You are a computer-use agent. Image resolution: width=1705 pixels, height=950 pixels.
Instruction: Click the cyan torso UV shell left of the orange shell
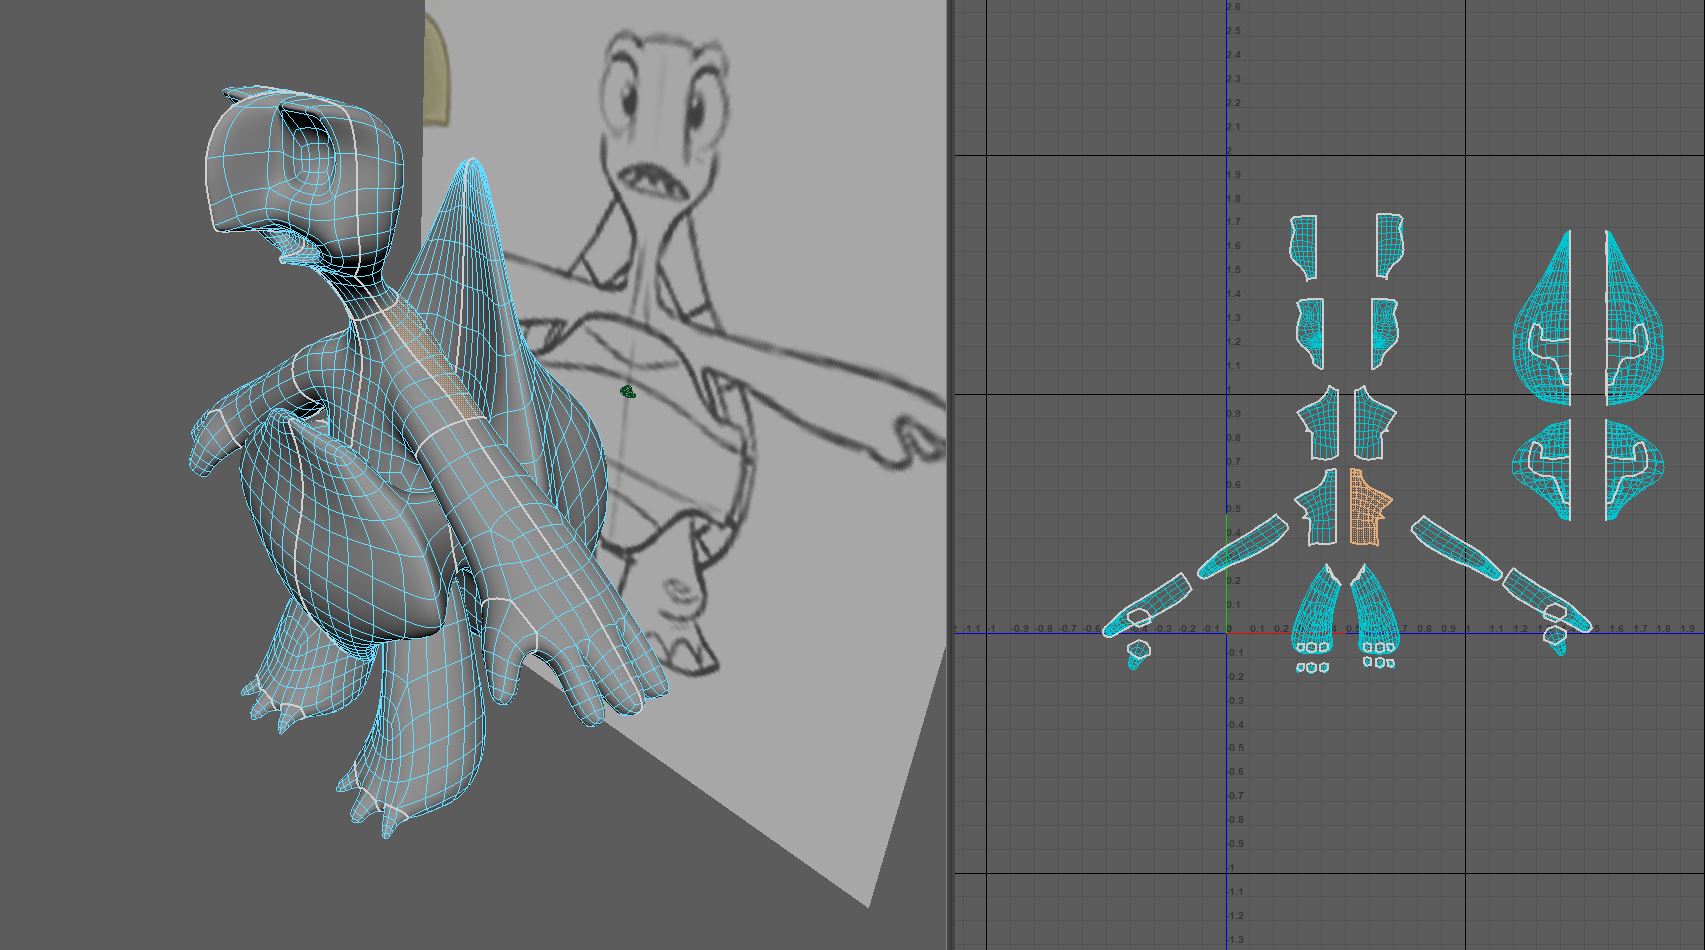(1317, 507)
